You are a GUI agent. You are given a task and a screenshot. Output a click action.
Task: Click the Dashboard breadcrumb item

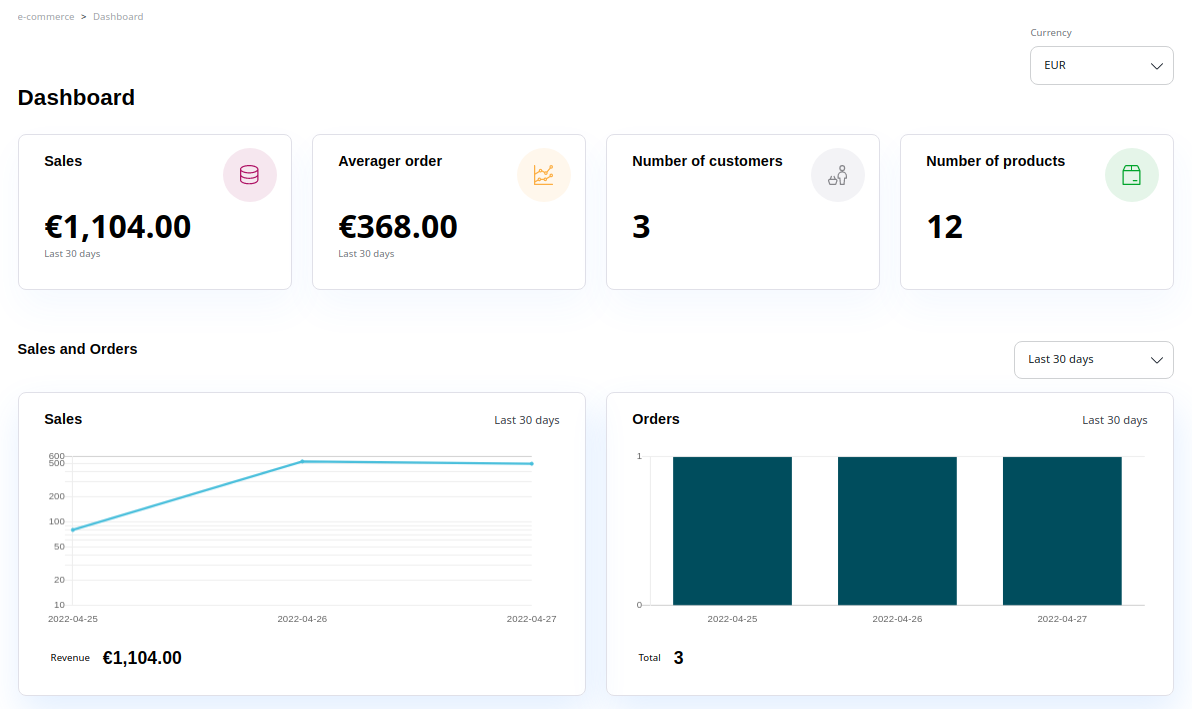[118, 17]
